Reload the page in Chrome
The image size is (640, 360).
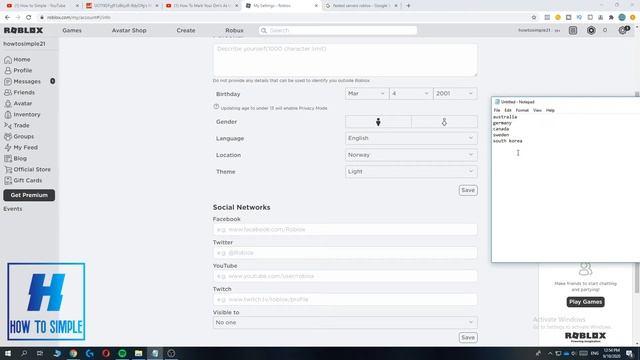click(29, 18)
